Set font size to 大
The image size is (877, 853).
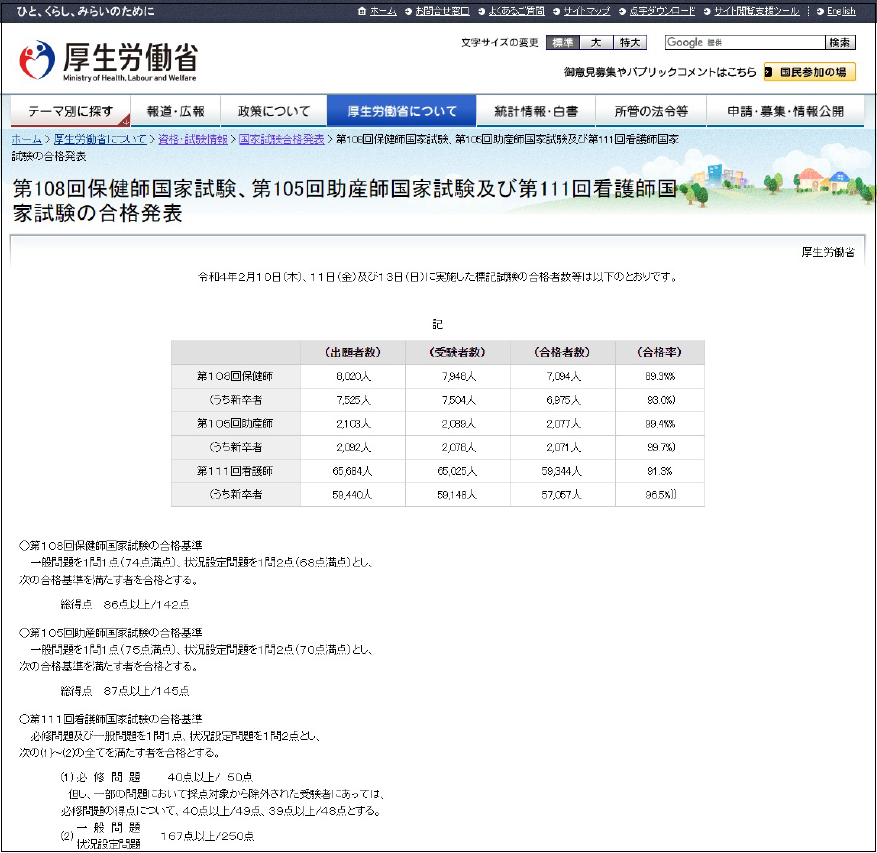[x=595, y=42]
